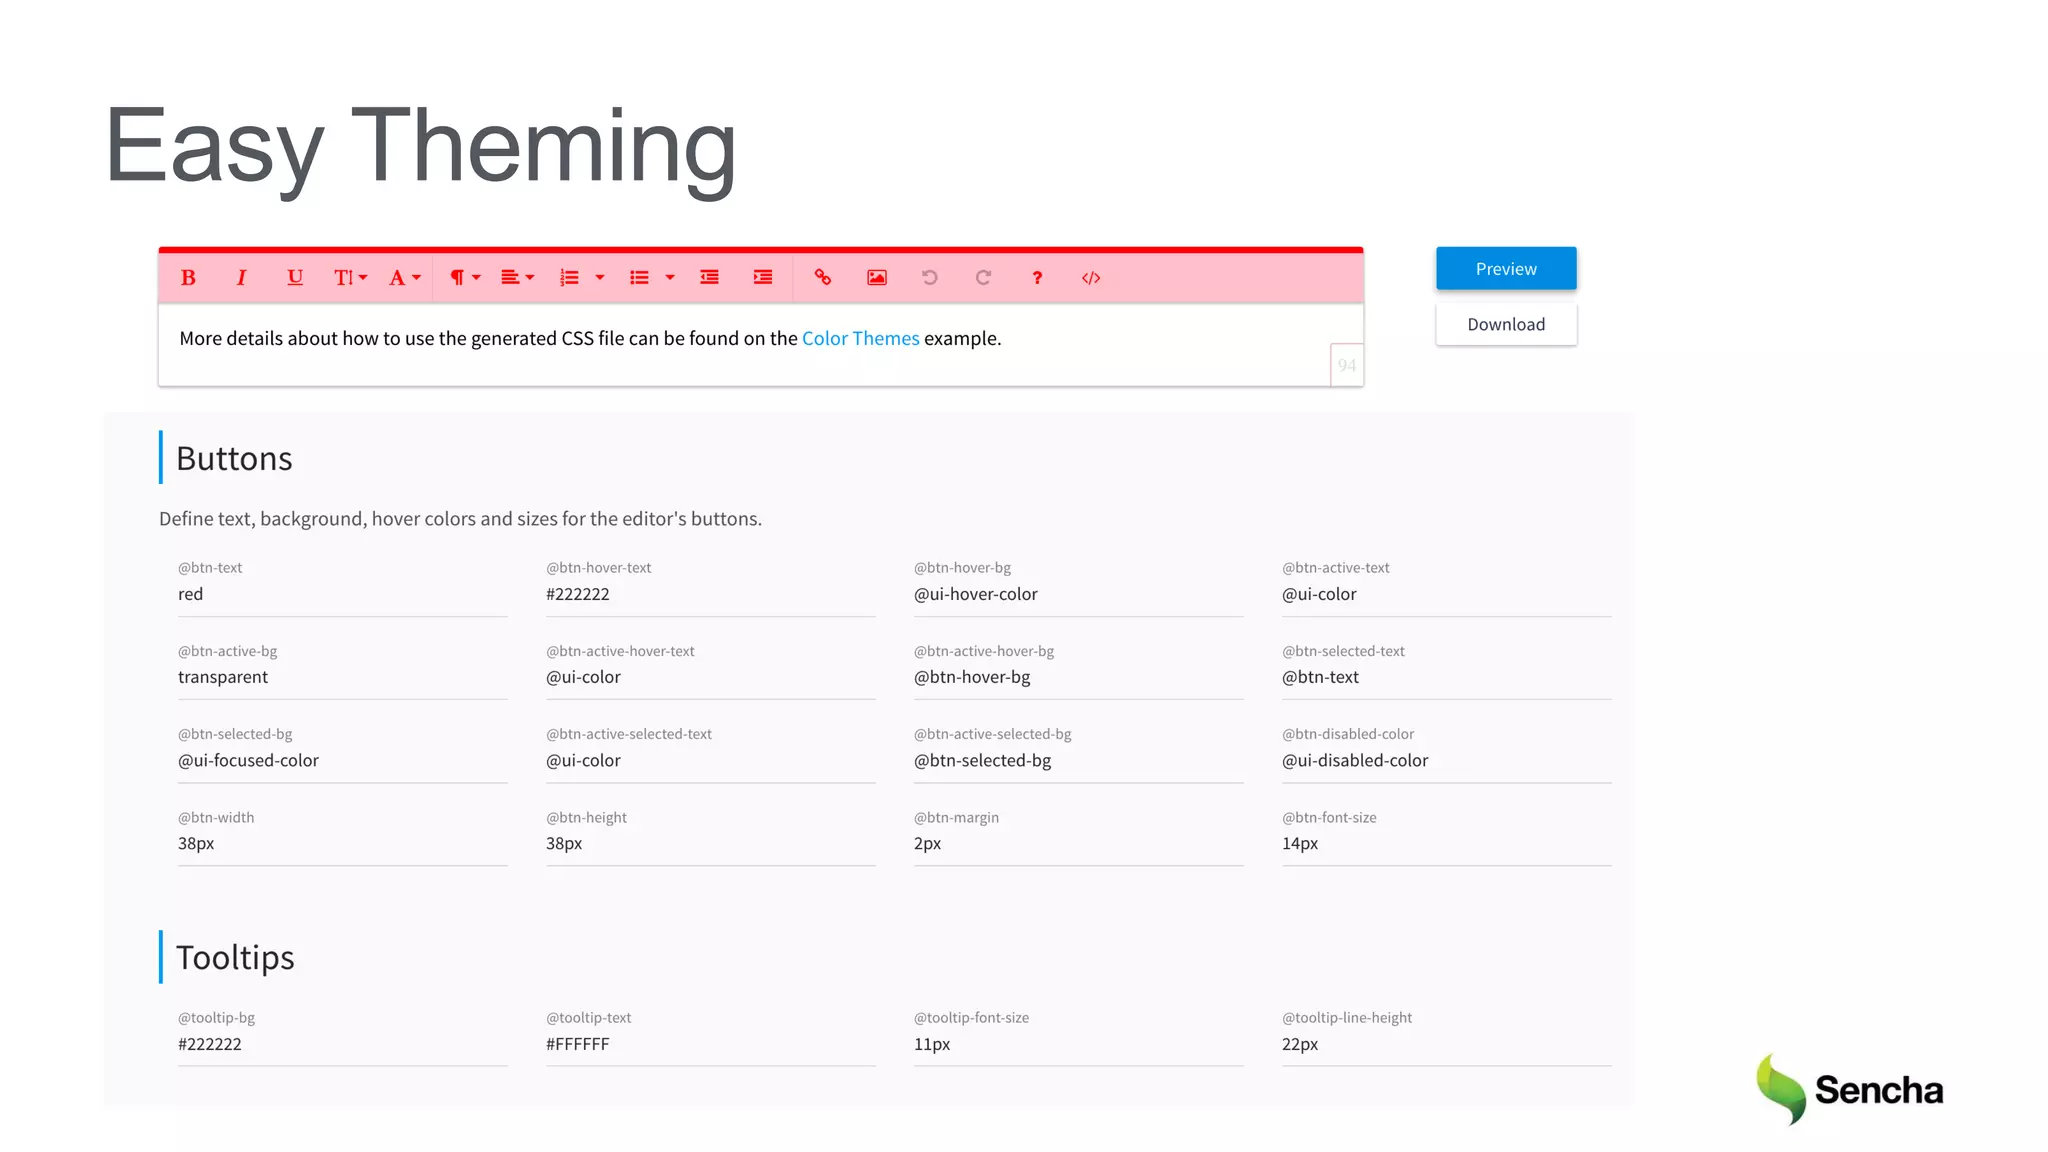Click the character counter 94 box

pyautogui.click(x=1347, y=365)
